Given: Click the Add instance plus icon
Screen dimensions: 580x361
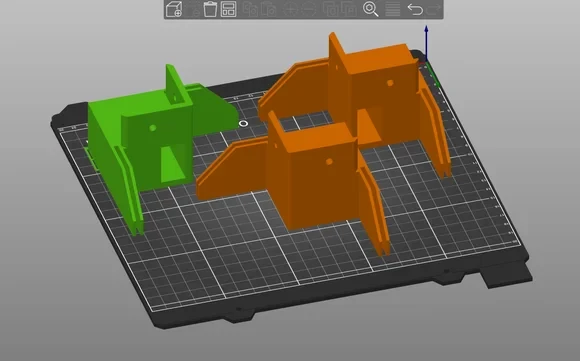Looking at the screenshot, I should click(290, 9).
